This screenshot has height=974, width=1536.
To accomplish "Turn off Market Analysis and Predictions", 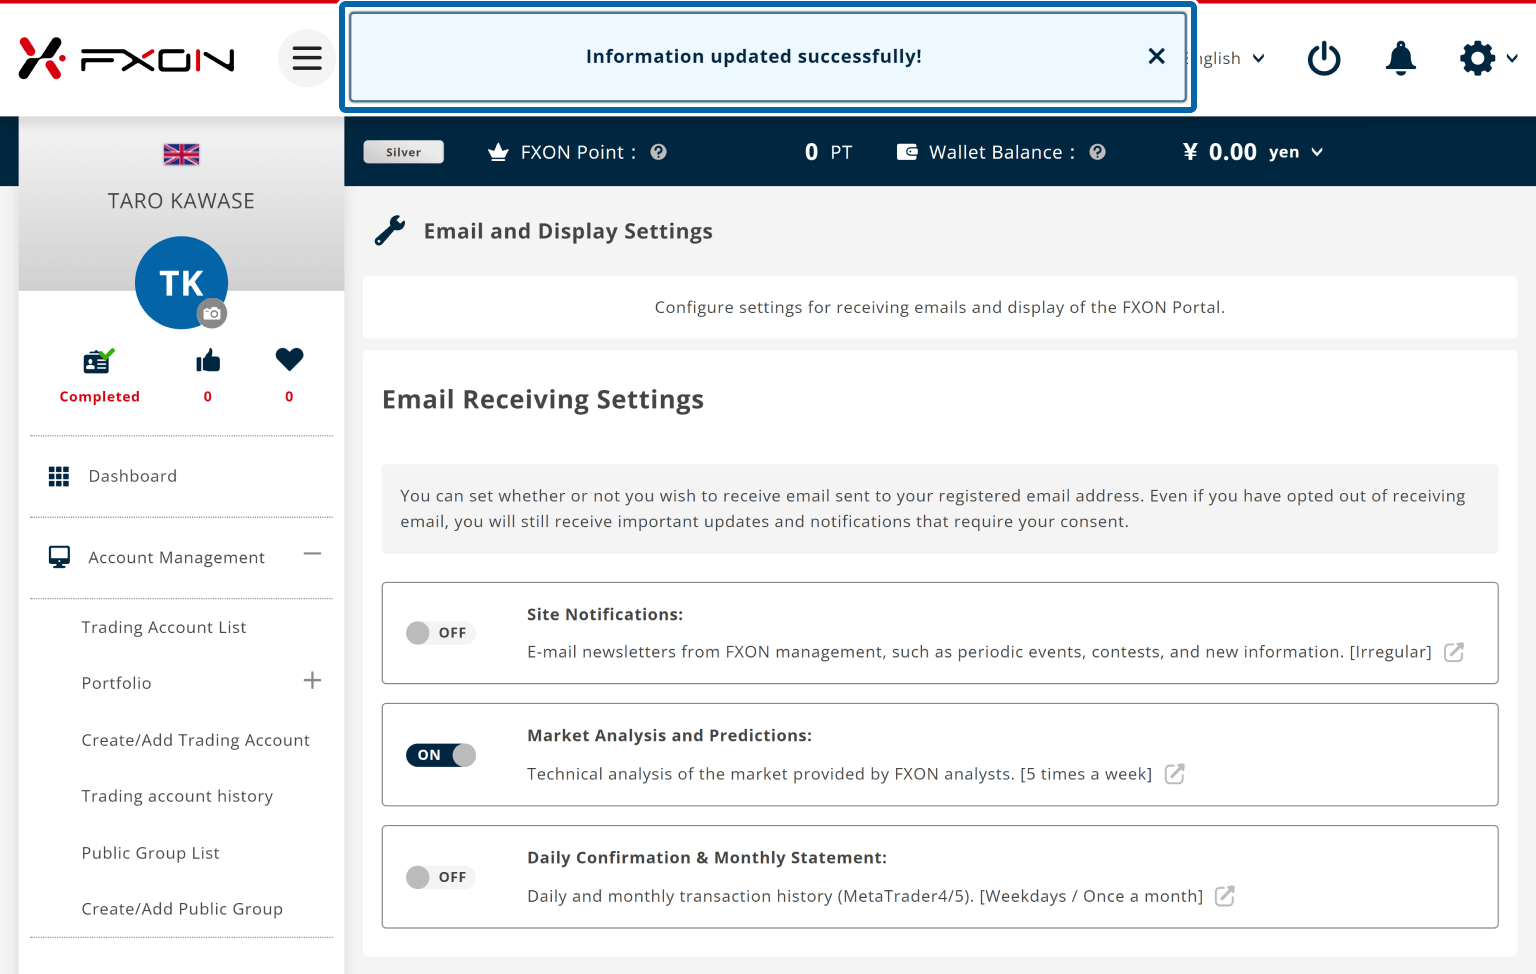I will 440,755.
